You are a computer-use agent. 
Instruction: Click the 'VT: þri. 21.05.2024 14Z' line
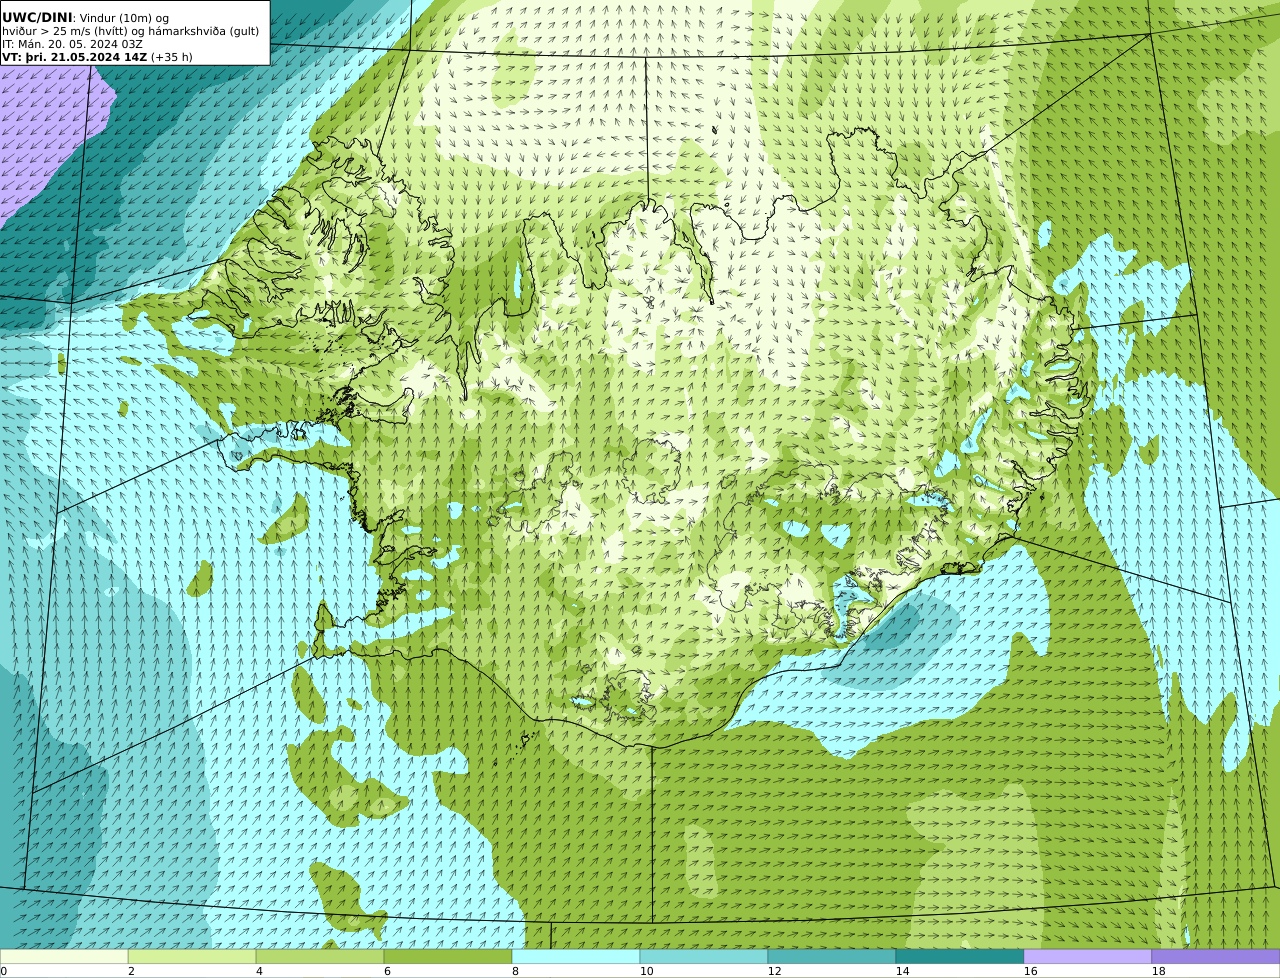tap(97, 57)
